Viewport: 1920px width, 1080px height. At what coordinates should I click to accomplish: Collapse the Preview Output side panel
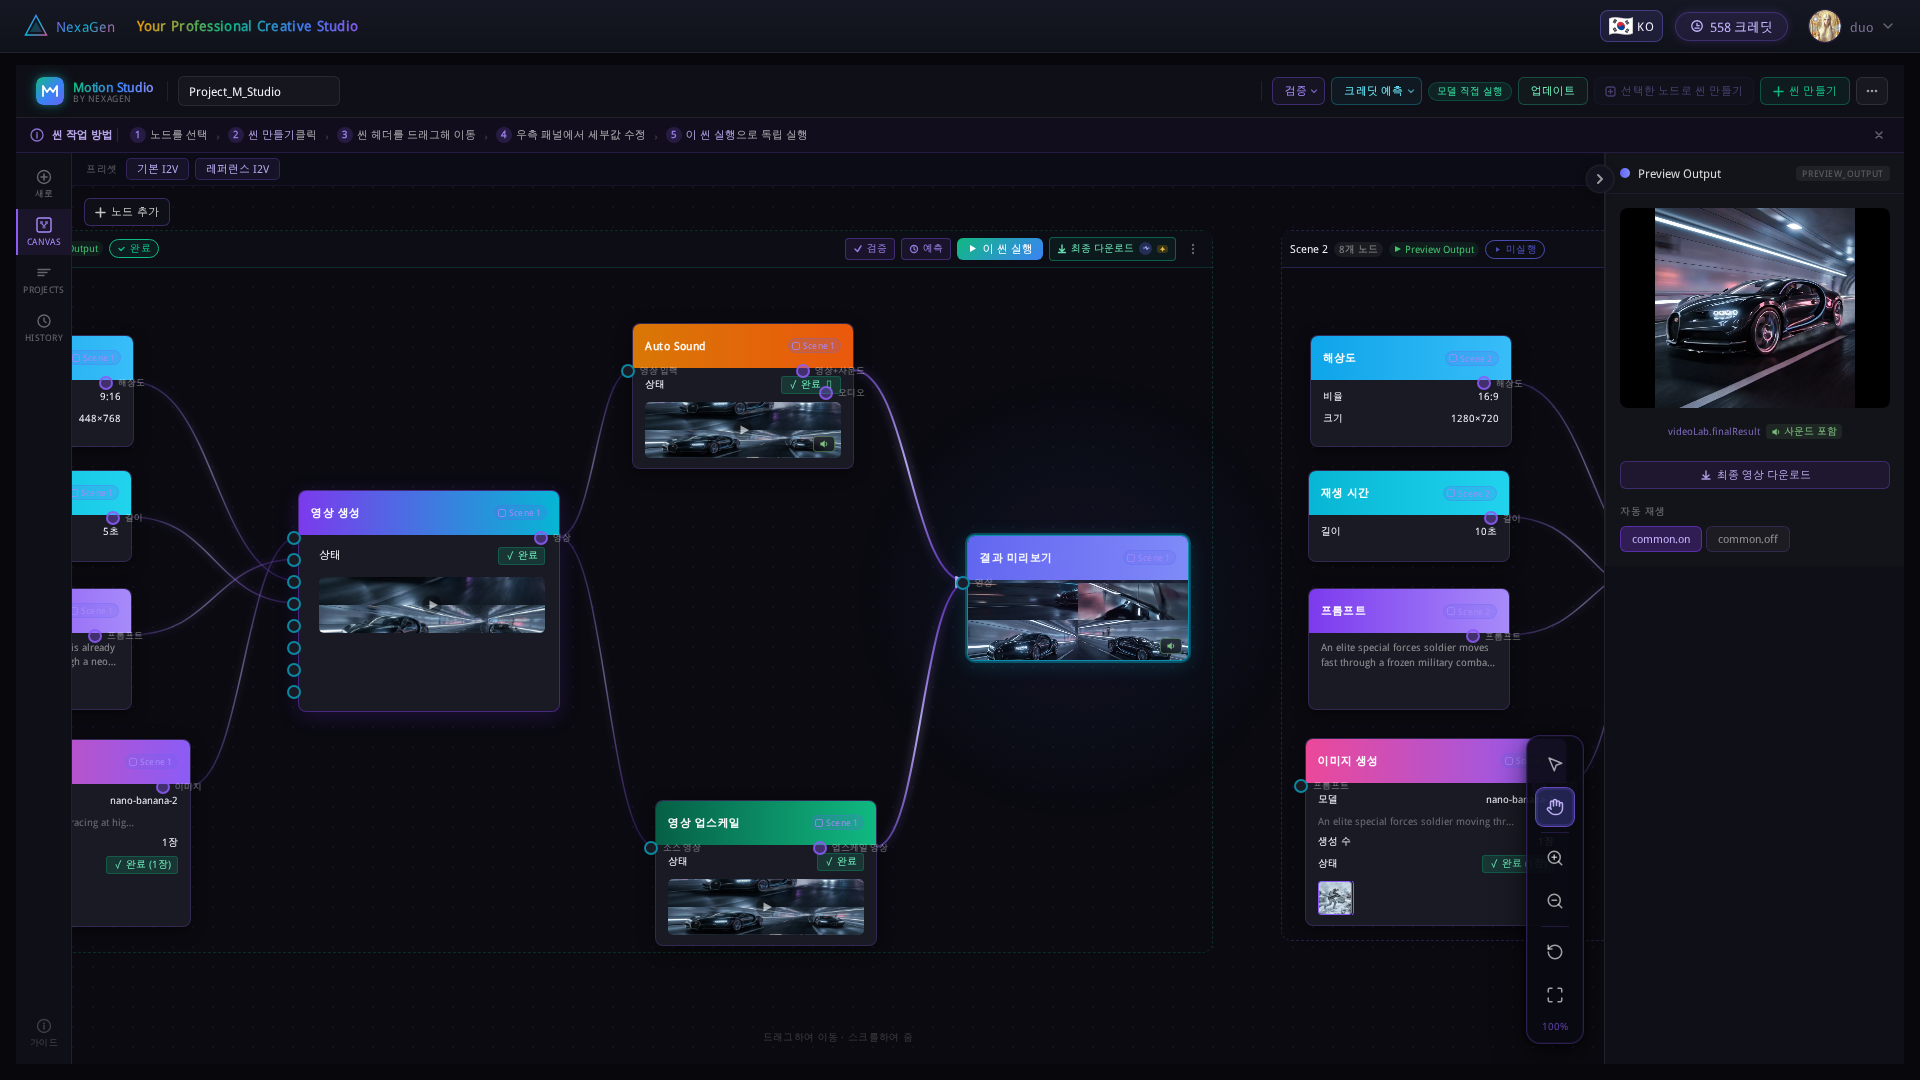point(1599,179)
